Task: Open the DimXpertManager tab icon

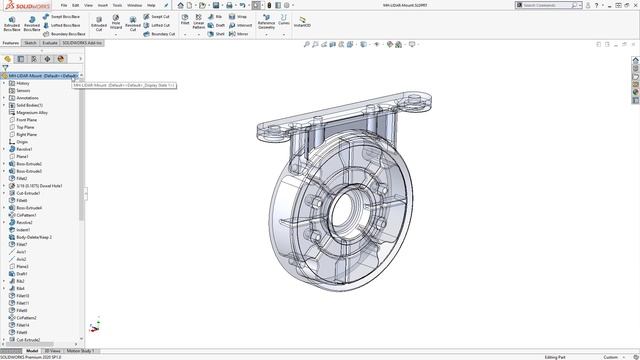Action: 47,59
